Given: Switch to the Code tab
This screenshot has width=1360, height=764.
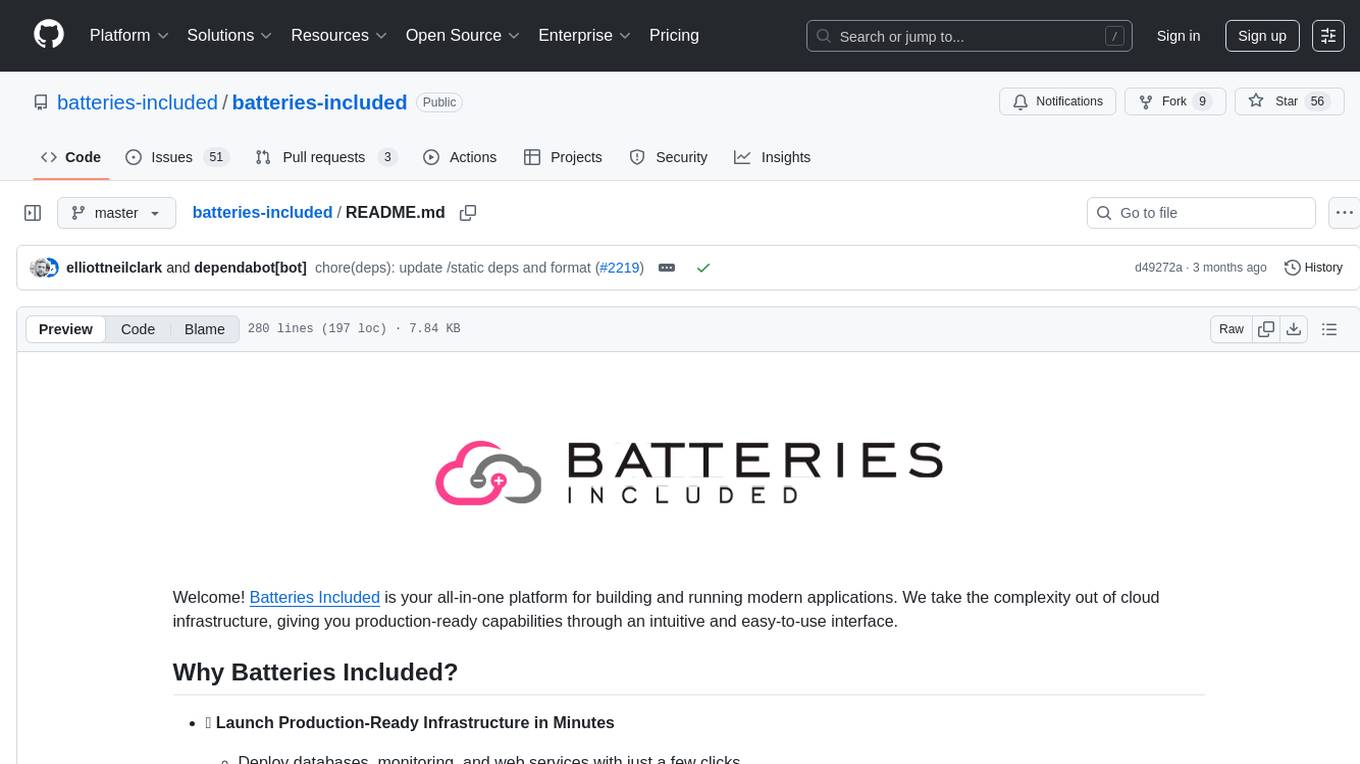Looking at the screenshot, I should point(71,157).
